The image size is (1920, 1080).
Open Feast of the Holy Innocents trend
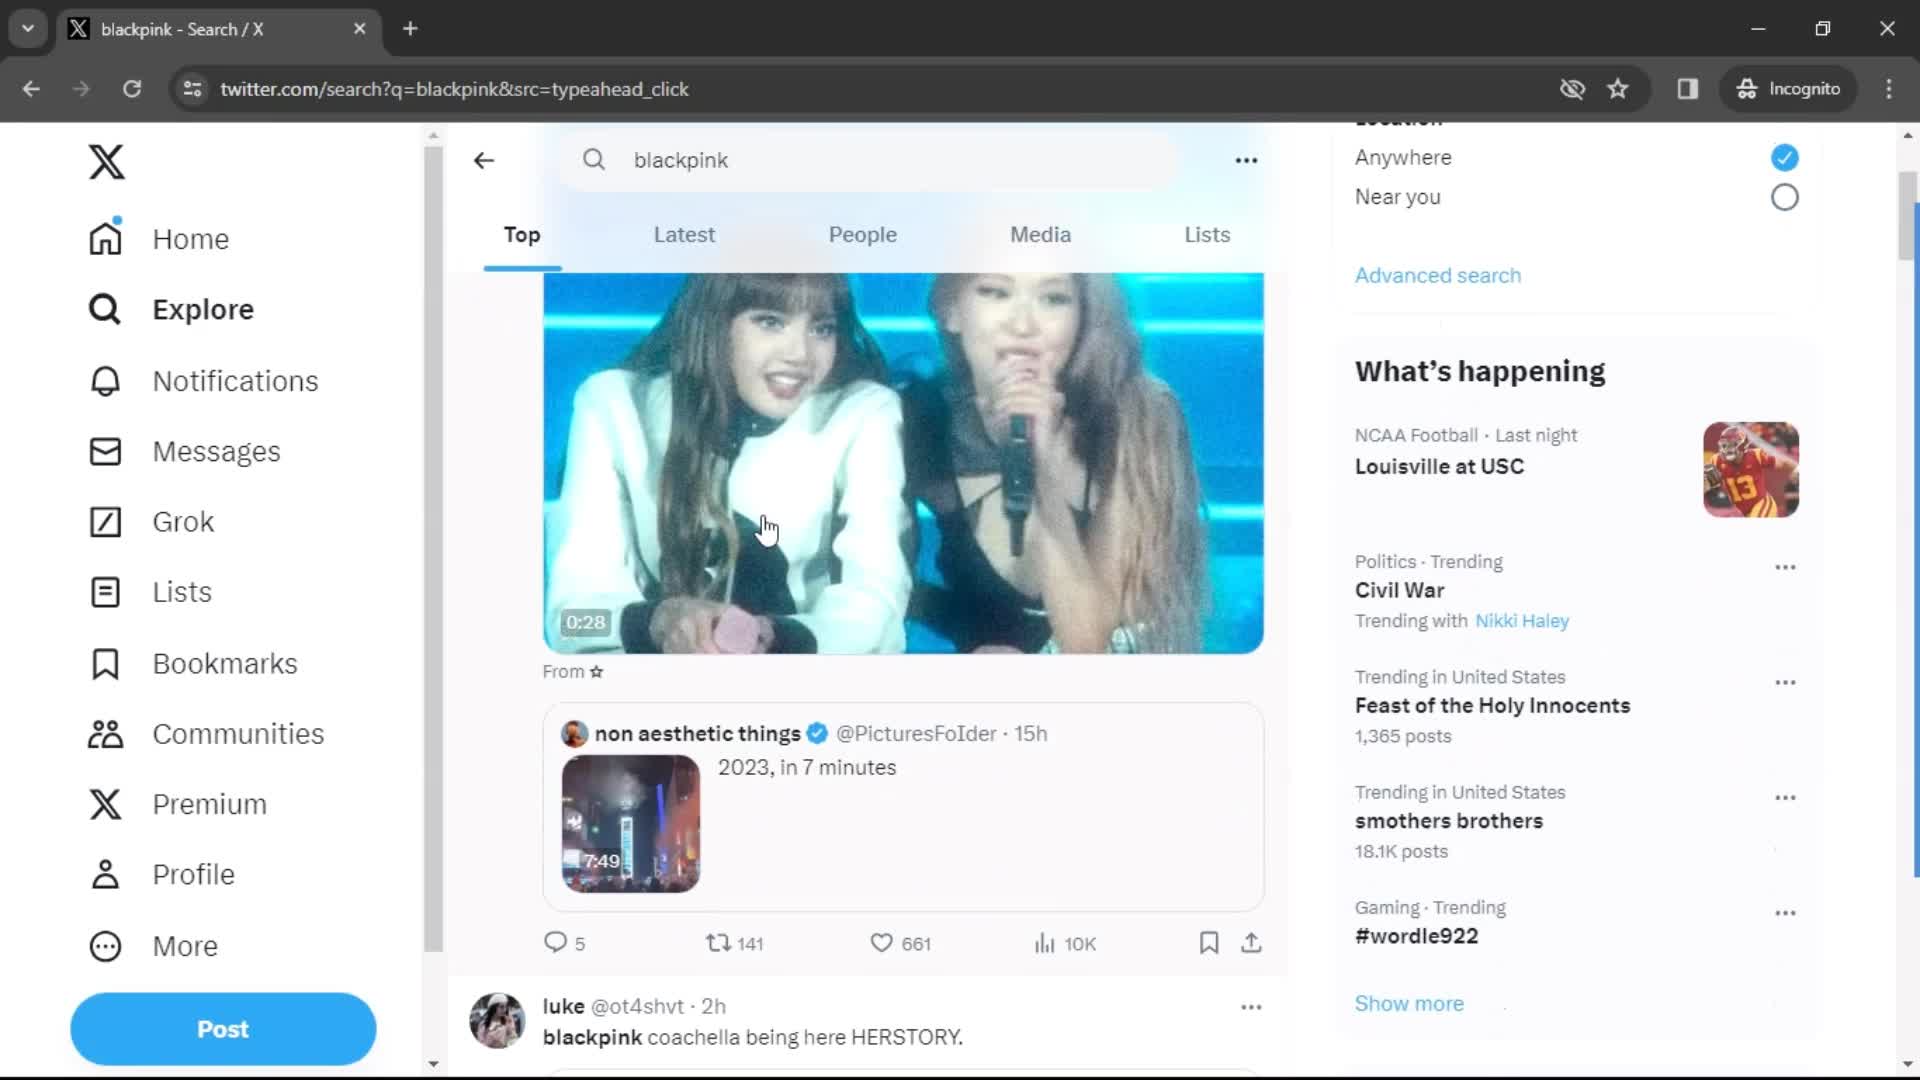(x=1492, y=706)
